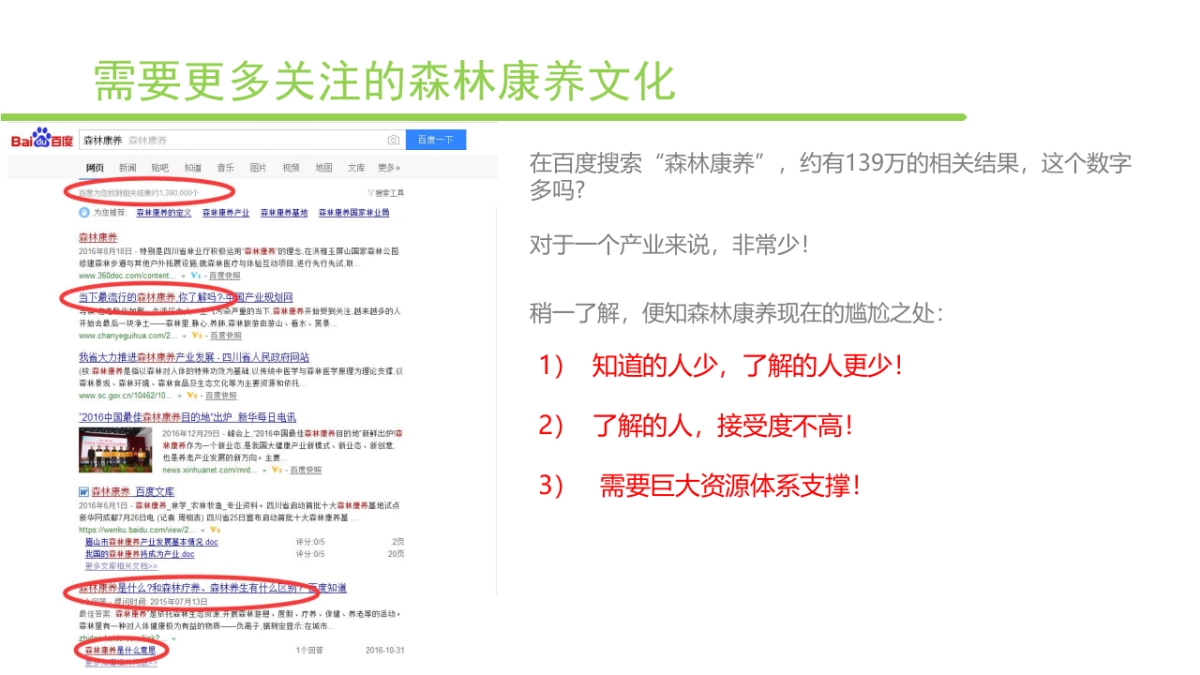
Task: Select the 森林康养的定义 recommended link
Action: 164,212
